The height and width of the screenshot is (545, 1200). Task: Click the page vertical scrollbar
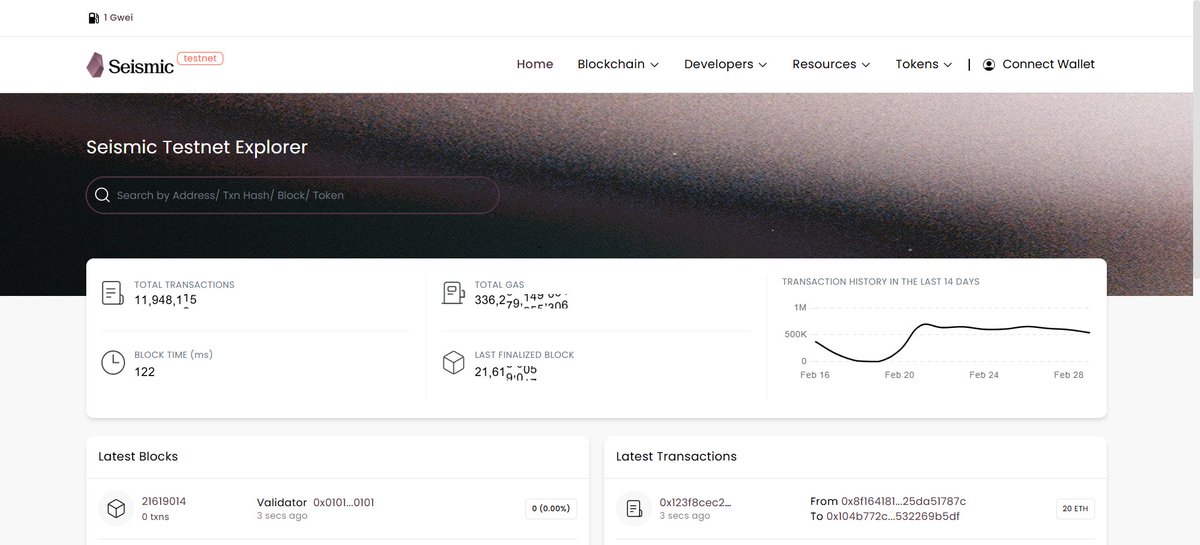(x=1195, y=140)
